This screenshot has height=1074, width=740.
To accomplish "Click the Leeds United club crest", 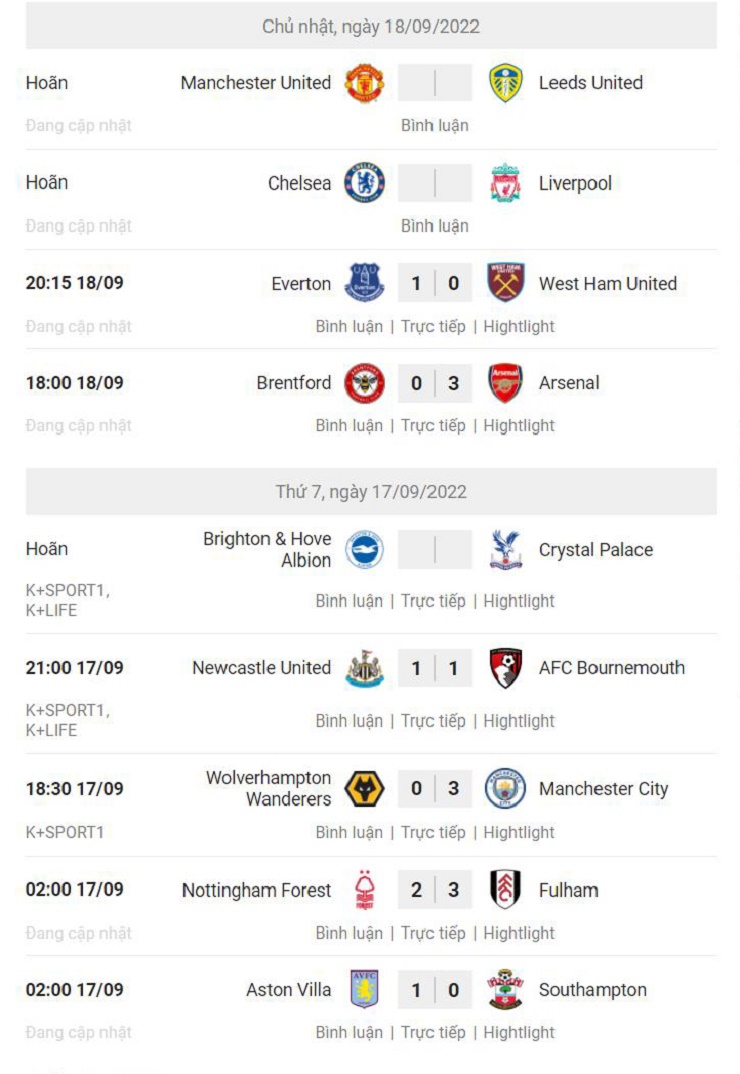I will click(x=506, y=83).
